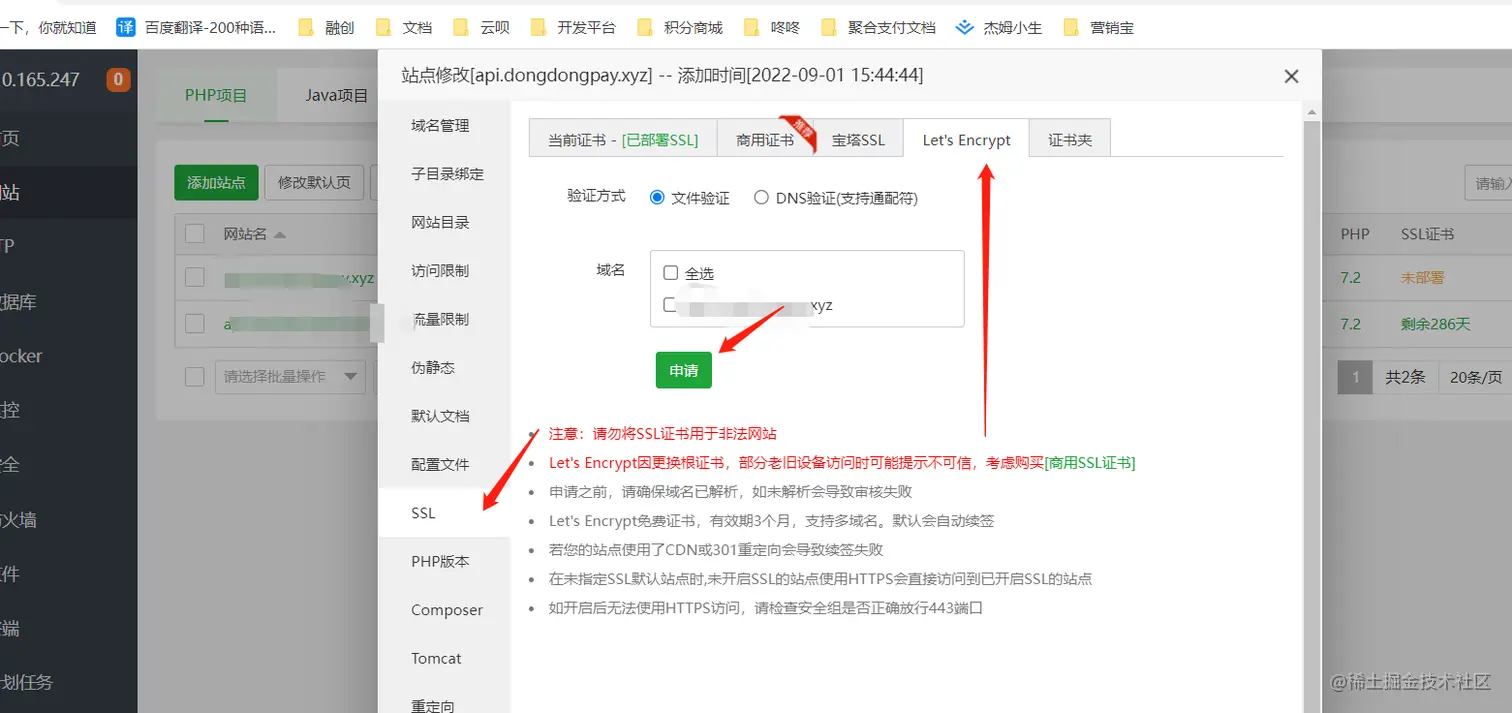Open the 请选择批量操作 dropdown
This screenshot has height=713, width=1512.
(289, 376)
